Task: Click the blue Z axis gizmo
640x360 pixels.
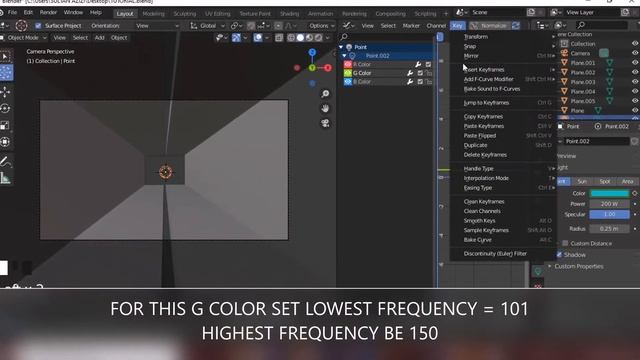Action: [x=312, y=52]
